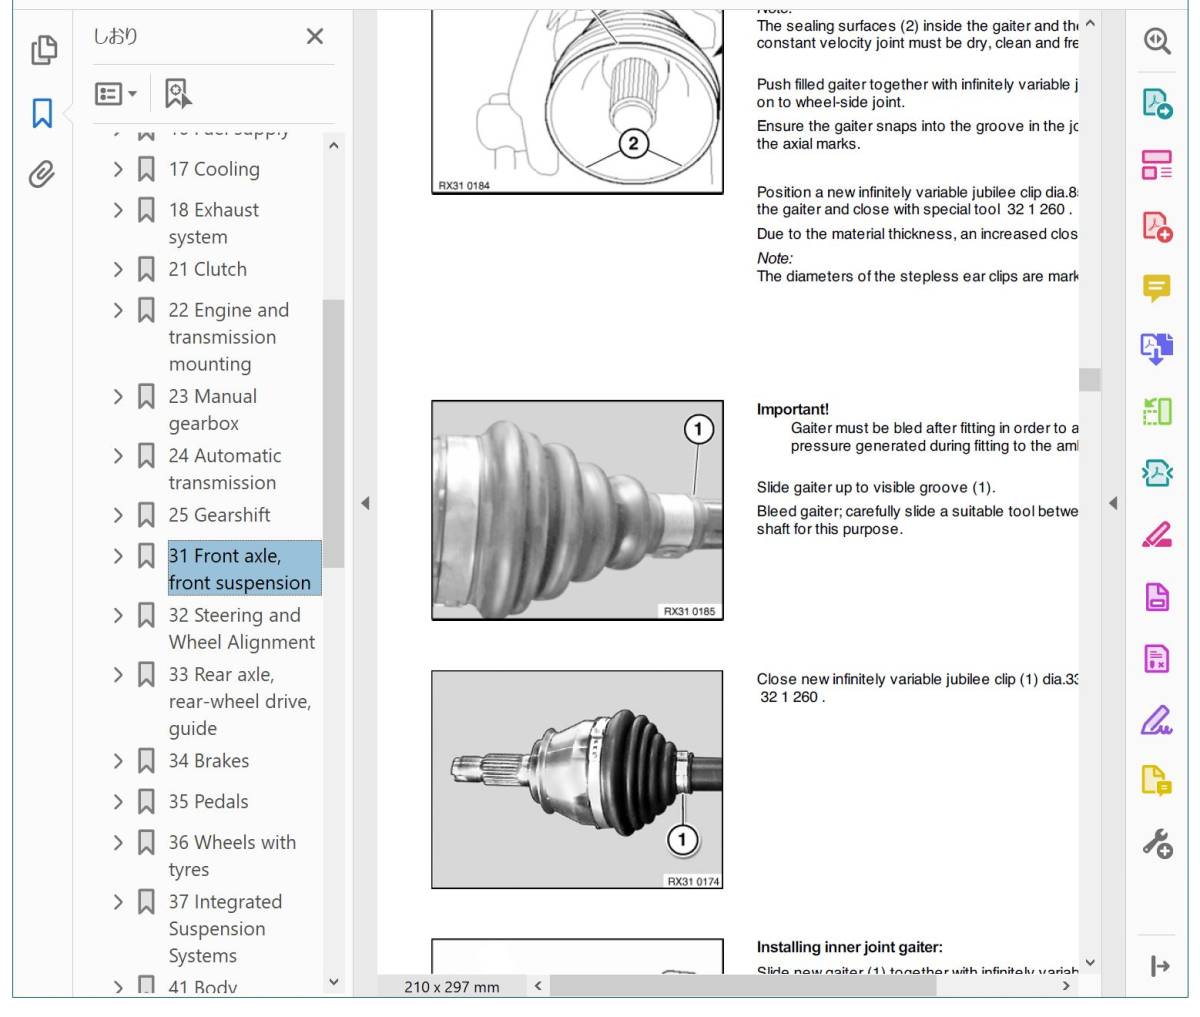Screen dimensions: 1200x1017
Task: Expand the 31 Front axle bookmark
Action: point(118,556)
